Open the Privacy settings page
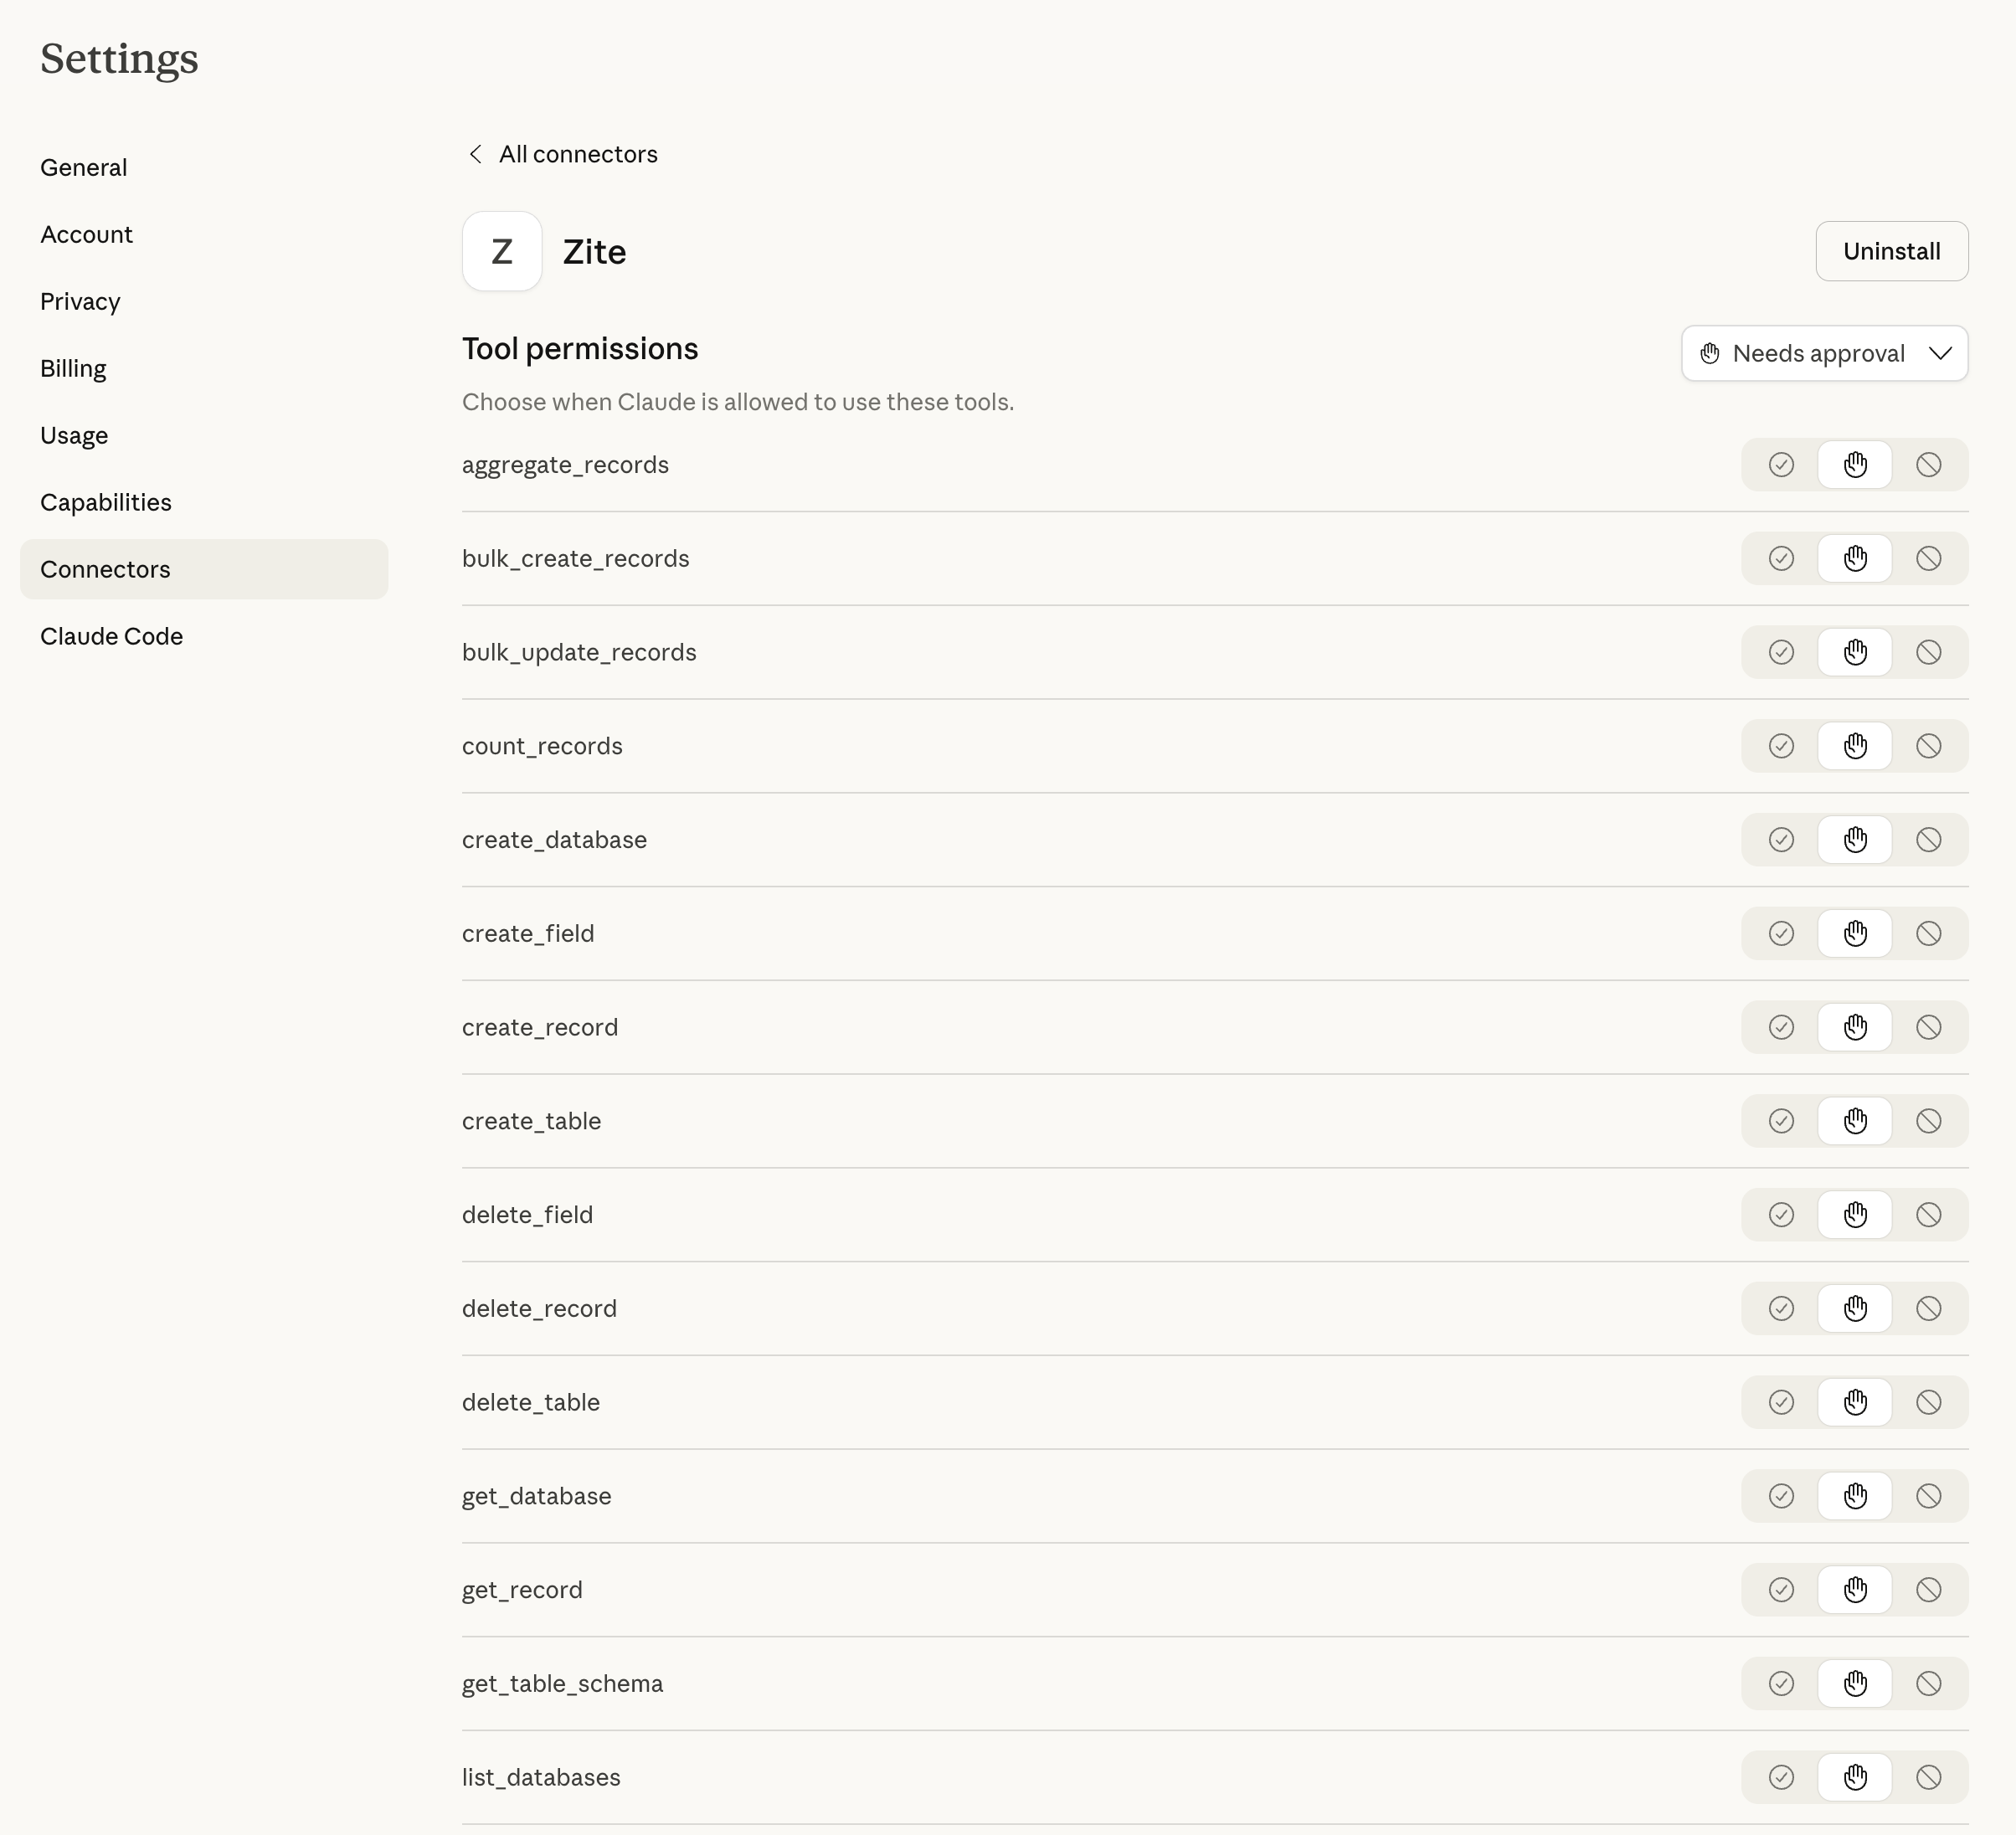 click(80, 301)
